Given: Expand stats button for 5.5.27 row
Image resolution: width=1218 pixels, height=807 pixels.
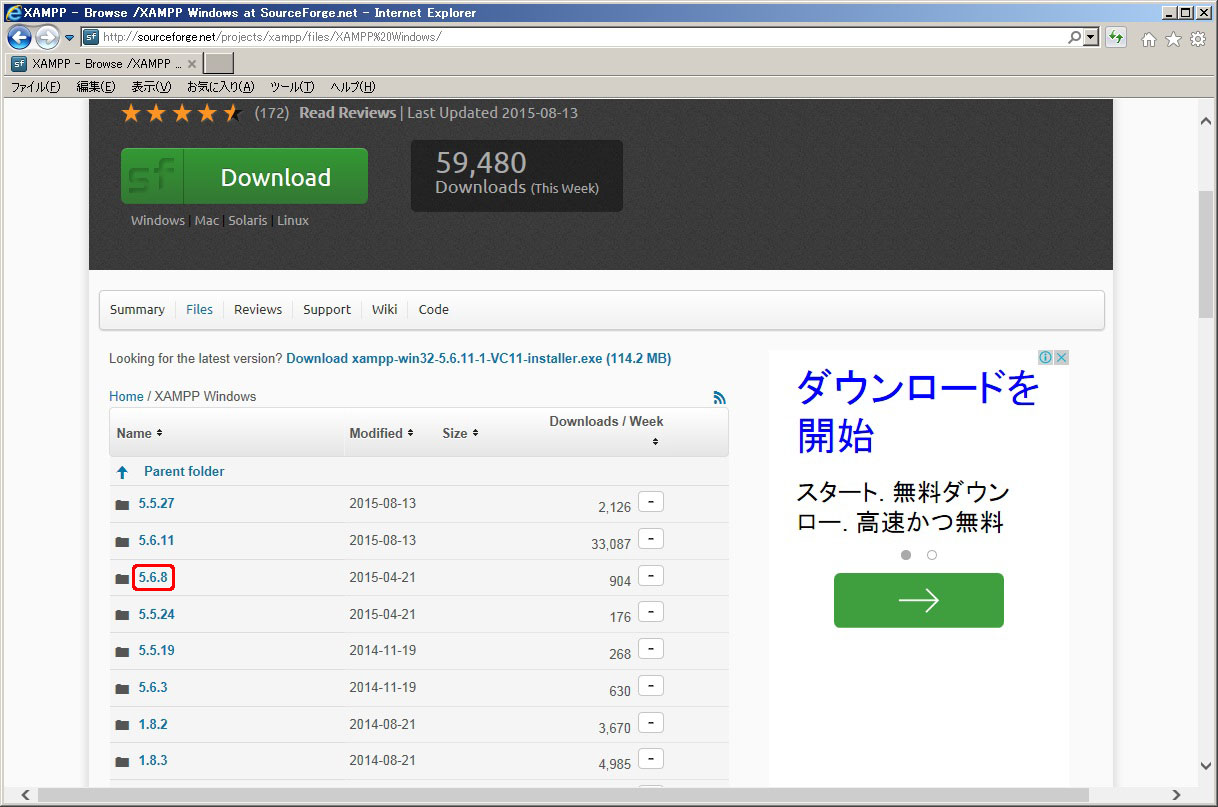Looking at the screenshot, I should coord(650,502).
